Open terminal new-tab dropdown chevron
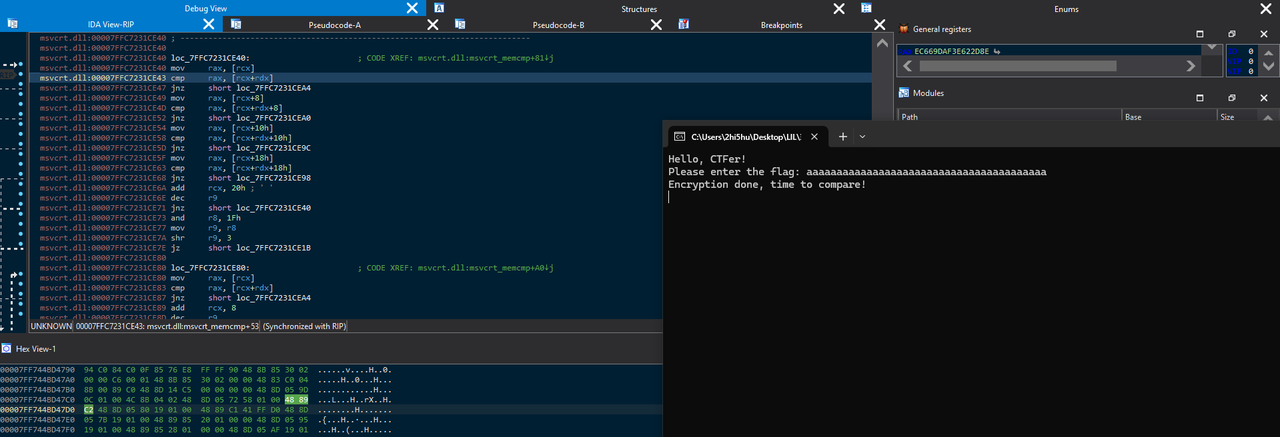The height and width of the screenshot is (437, 1280). click(x=863, y=136)
